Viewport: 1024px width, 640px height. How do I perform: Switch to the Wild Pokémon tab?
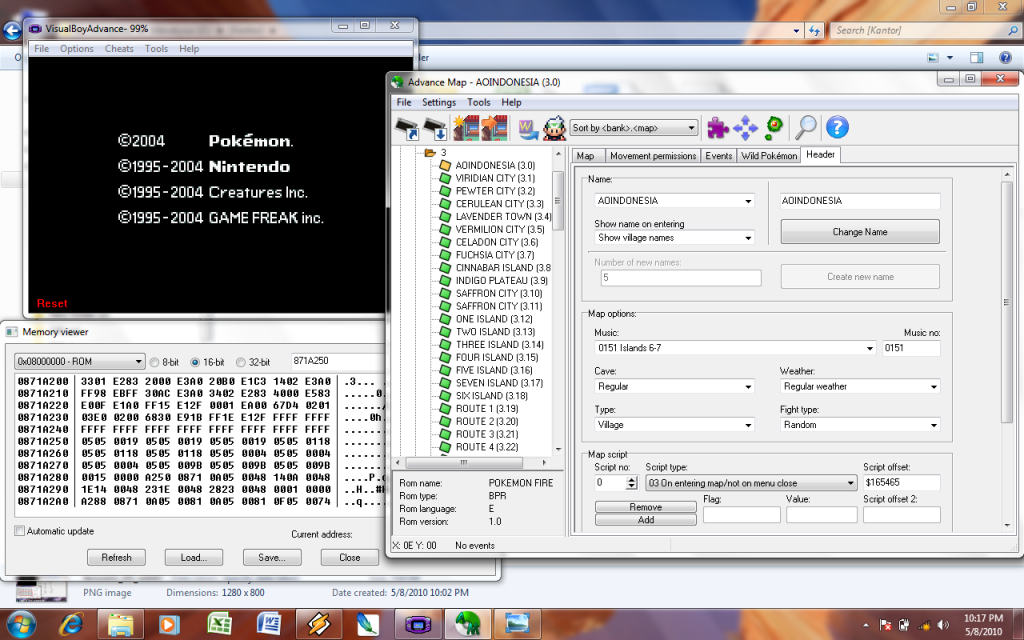769,155
